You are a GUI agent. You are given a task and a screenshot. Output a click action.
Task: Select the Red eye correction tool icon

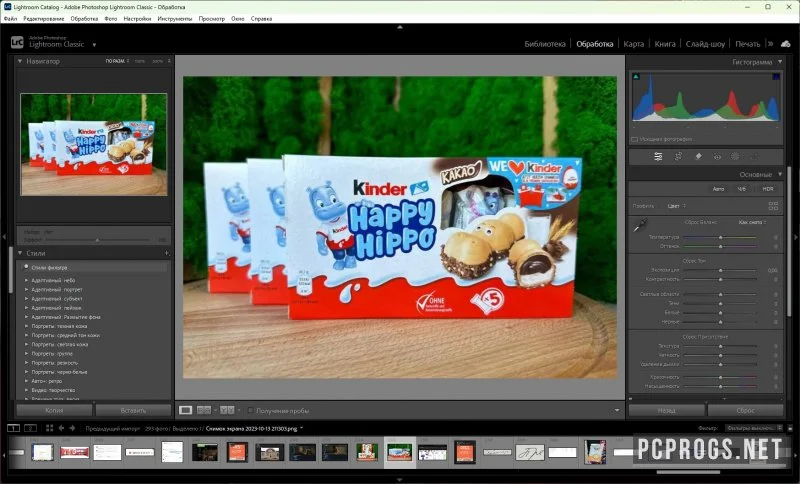[717, 157]
